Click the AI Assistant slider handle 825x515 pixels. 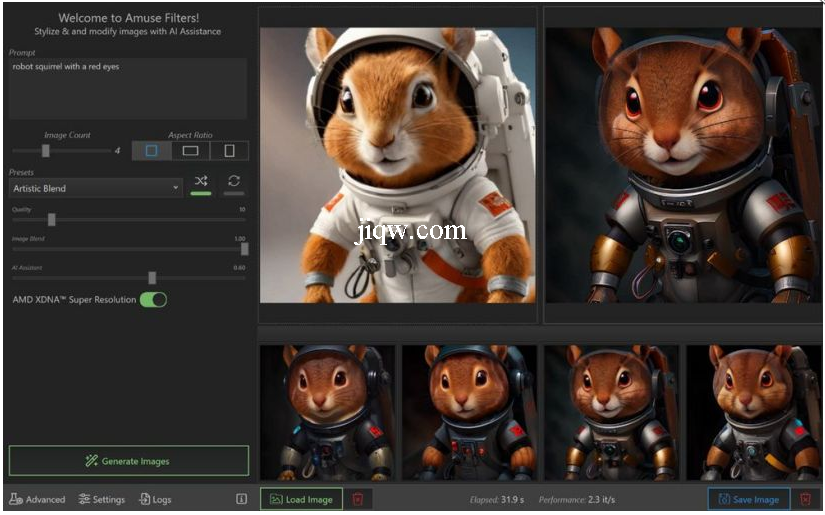point(152,278)
